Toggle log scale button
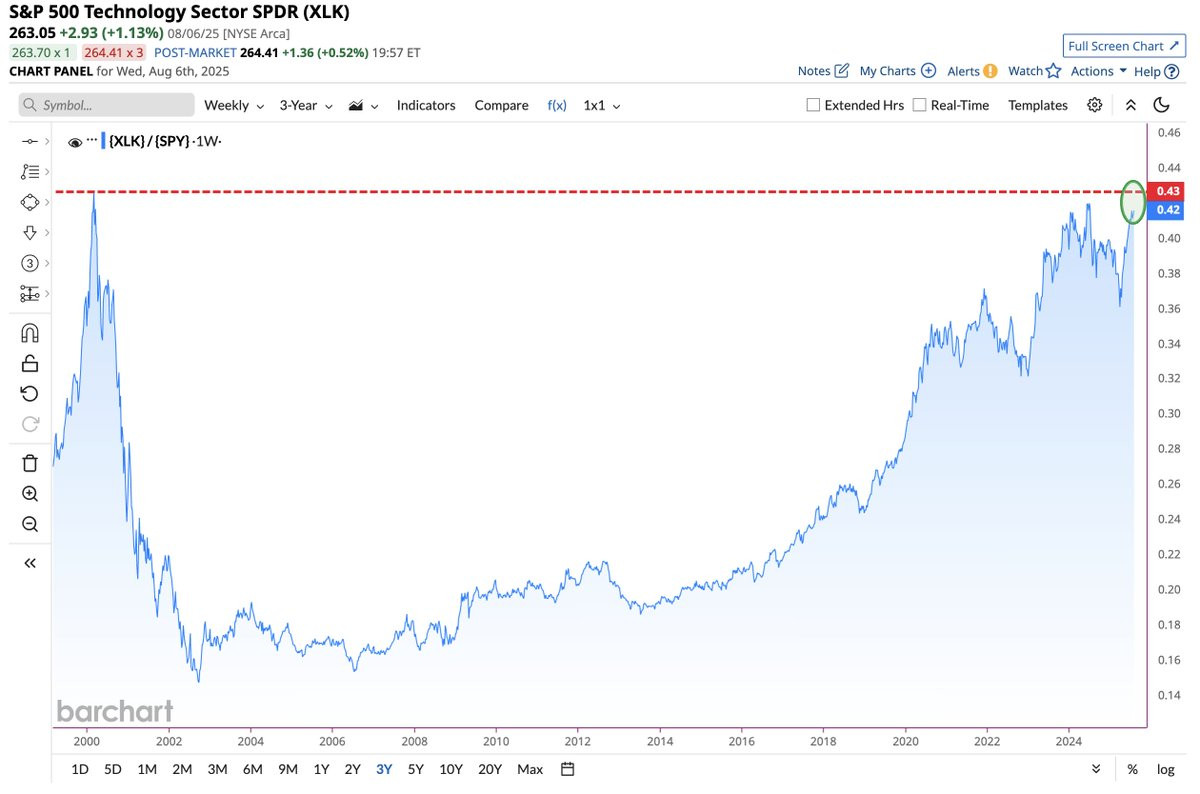This screenshot has width=1200, height=794. pos(1166,769)
